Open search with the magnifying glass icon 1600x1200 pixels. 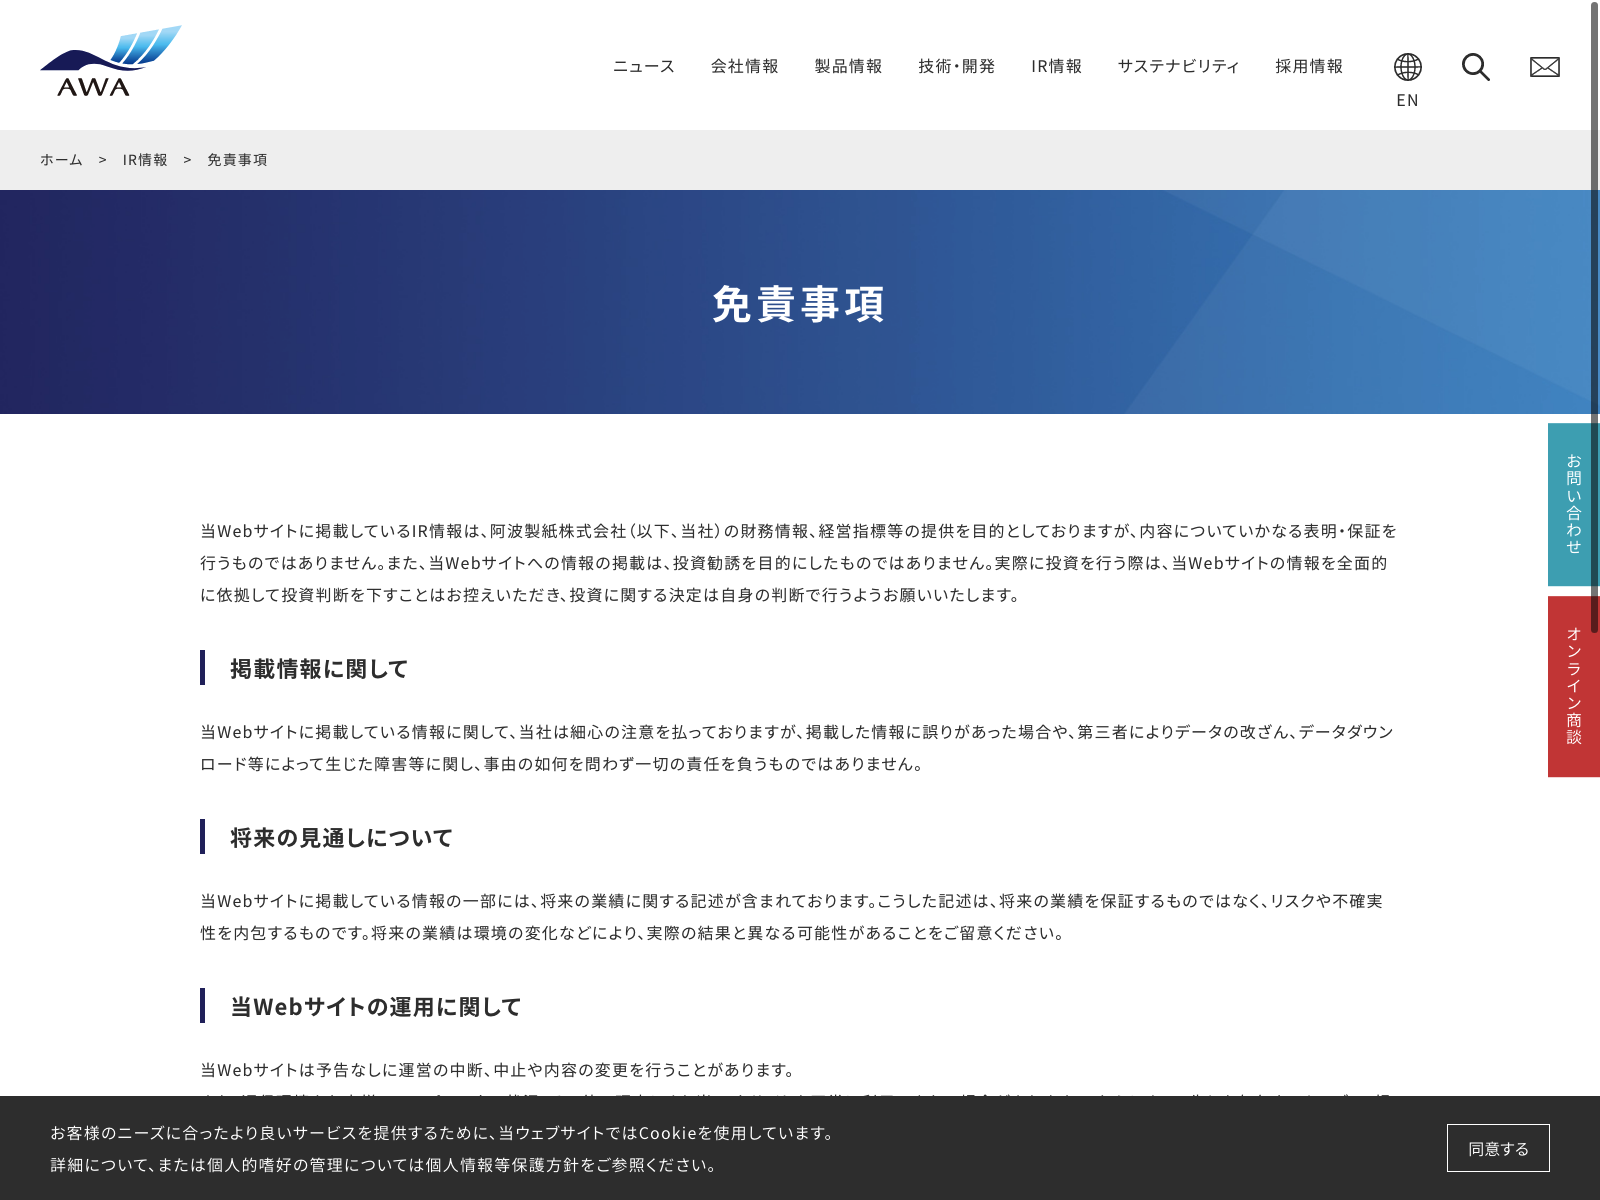(x=1475, y=67)
